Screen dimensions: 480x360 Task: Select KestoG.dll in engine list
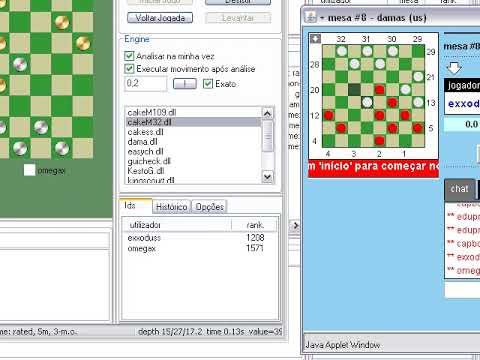(x=193, y=171)
